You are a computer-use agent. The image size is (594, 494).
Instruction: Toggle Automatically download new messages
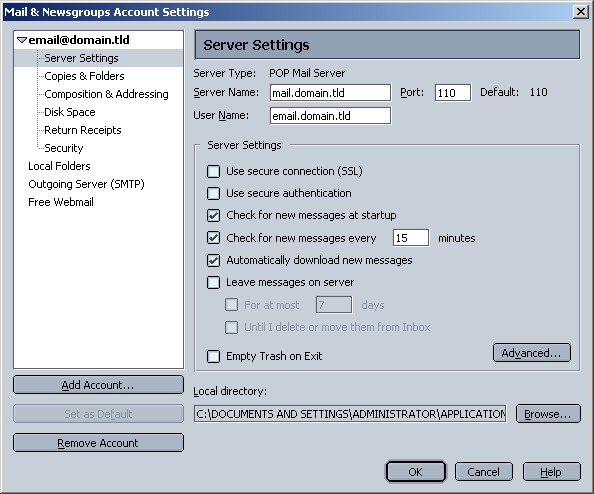point(213,260)
